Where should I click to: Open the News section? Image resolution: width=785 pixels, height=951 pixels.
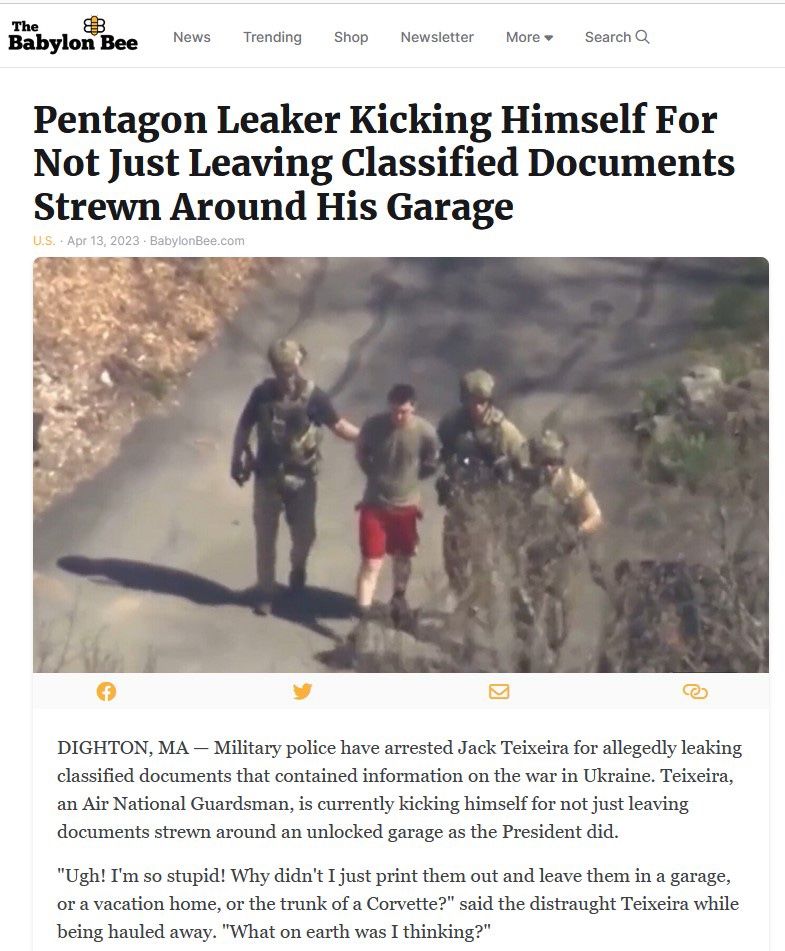coord(192,37)
